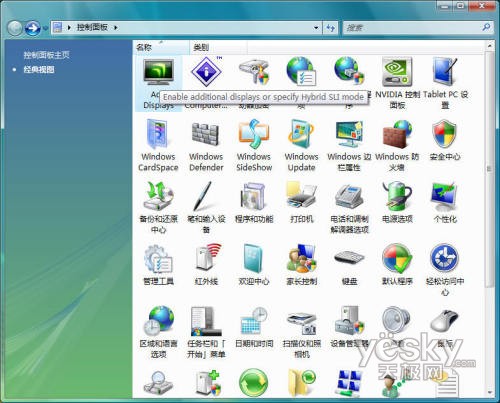
Task: Open the speaker sound item
Action: pyautogui.click(x=396, y=327)
